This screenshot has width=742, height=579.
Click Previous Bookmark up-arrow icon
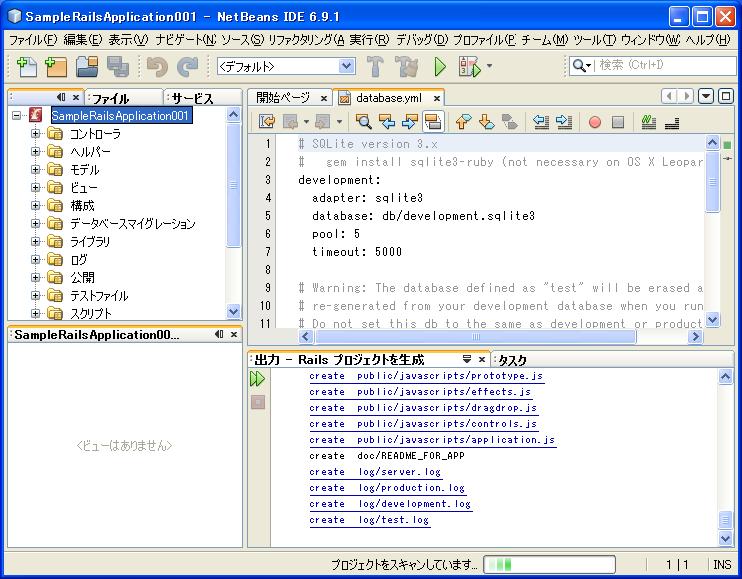pyautogui.click(x=463, y=122)
